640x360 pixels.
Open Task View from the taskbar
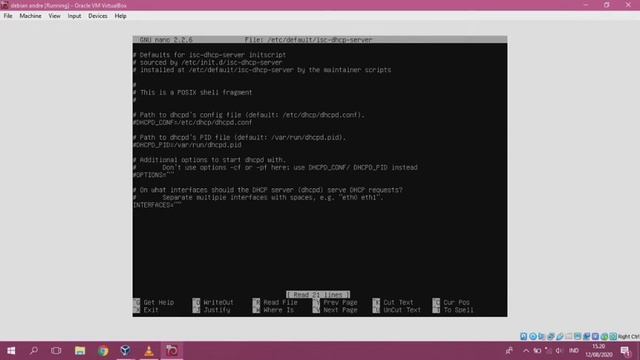pos(56,351)
